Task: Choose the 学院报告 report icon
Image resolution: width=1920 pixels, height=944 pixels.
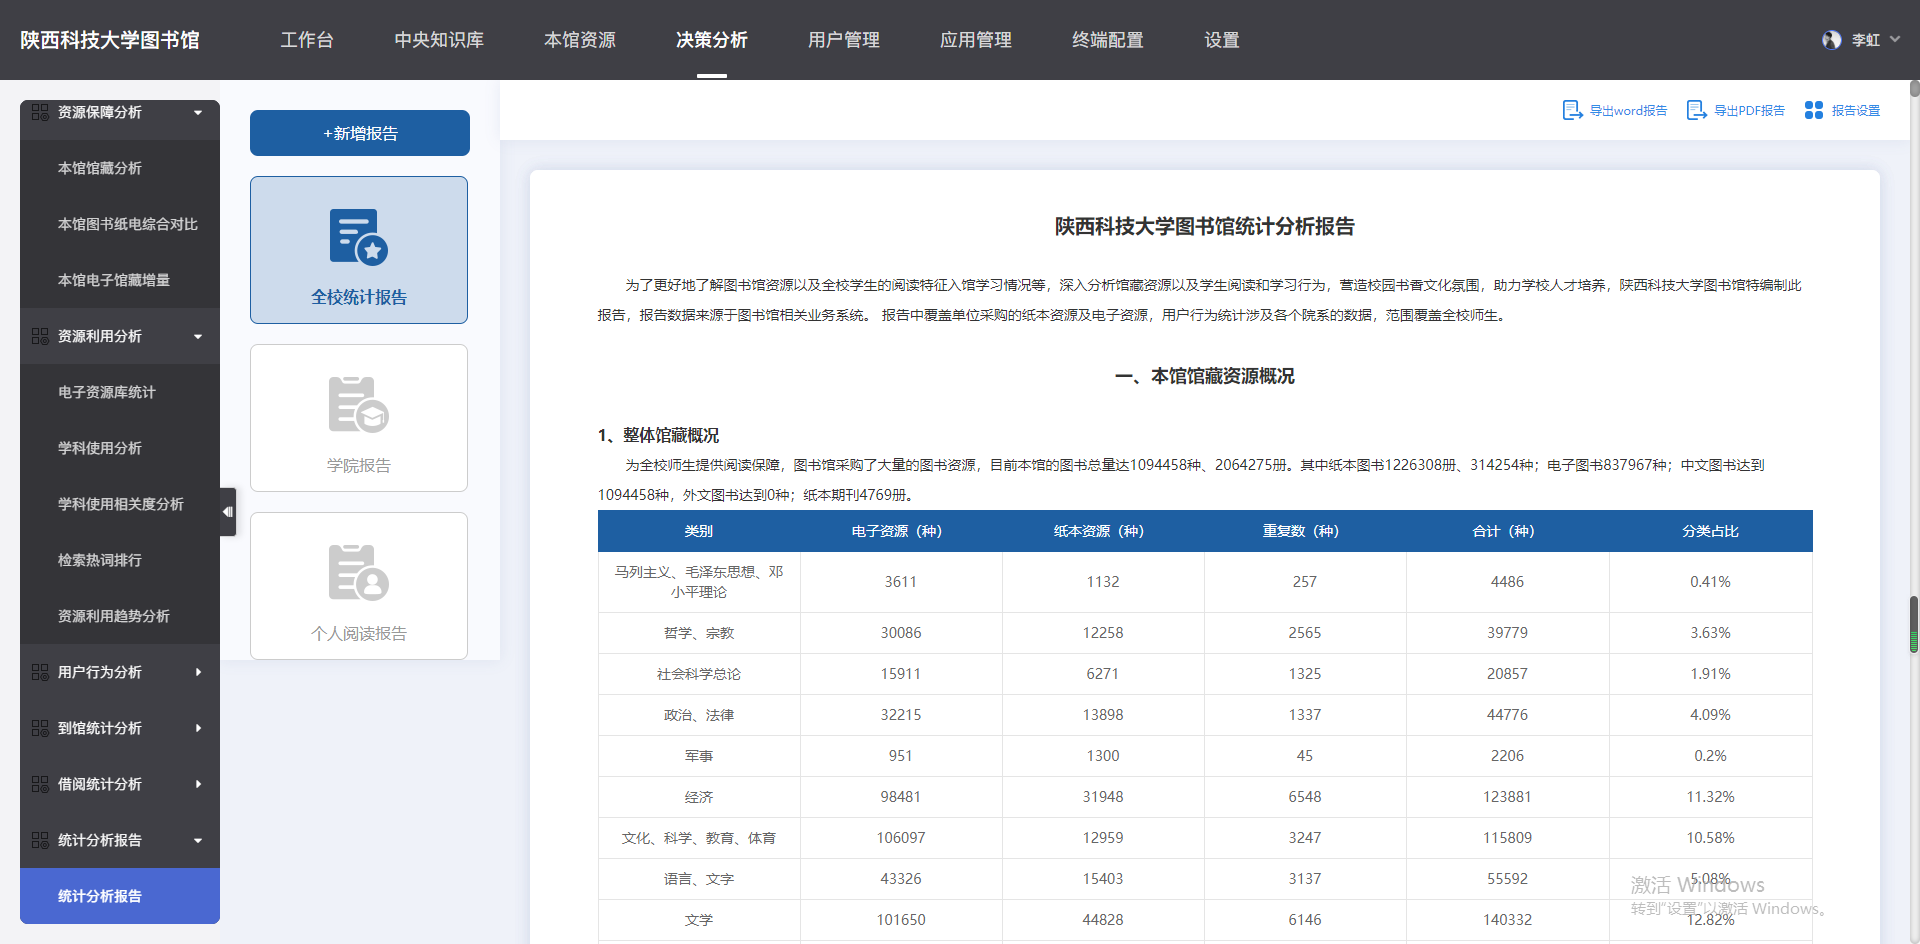Action: [358, 405]
